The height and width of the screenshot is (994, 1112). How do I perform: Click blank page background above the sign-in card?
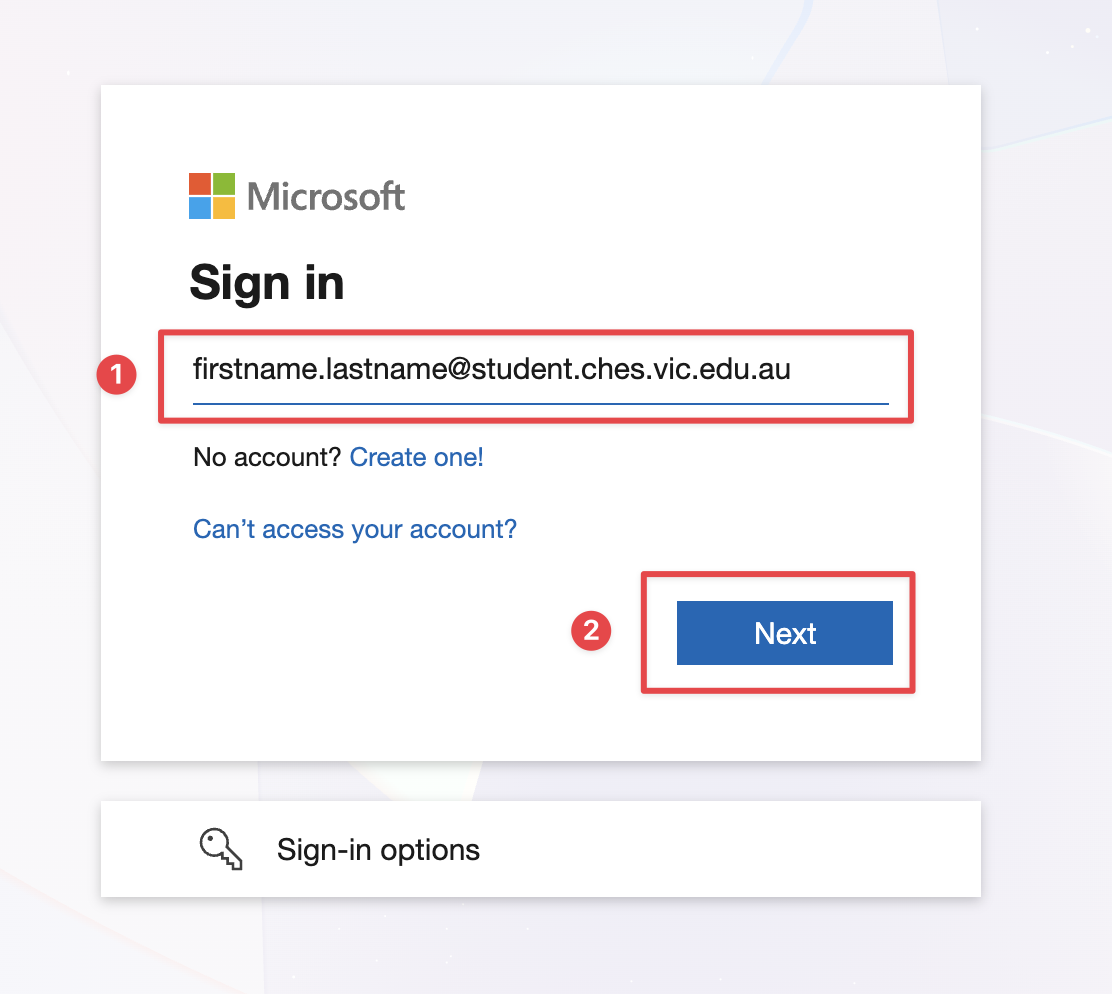click(x=540, y=40)
